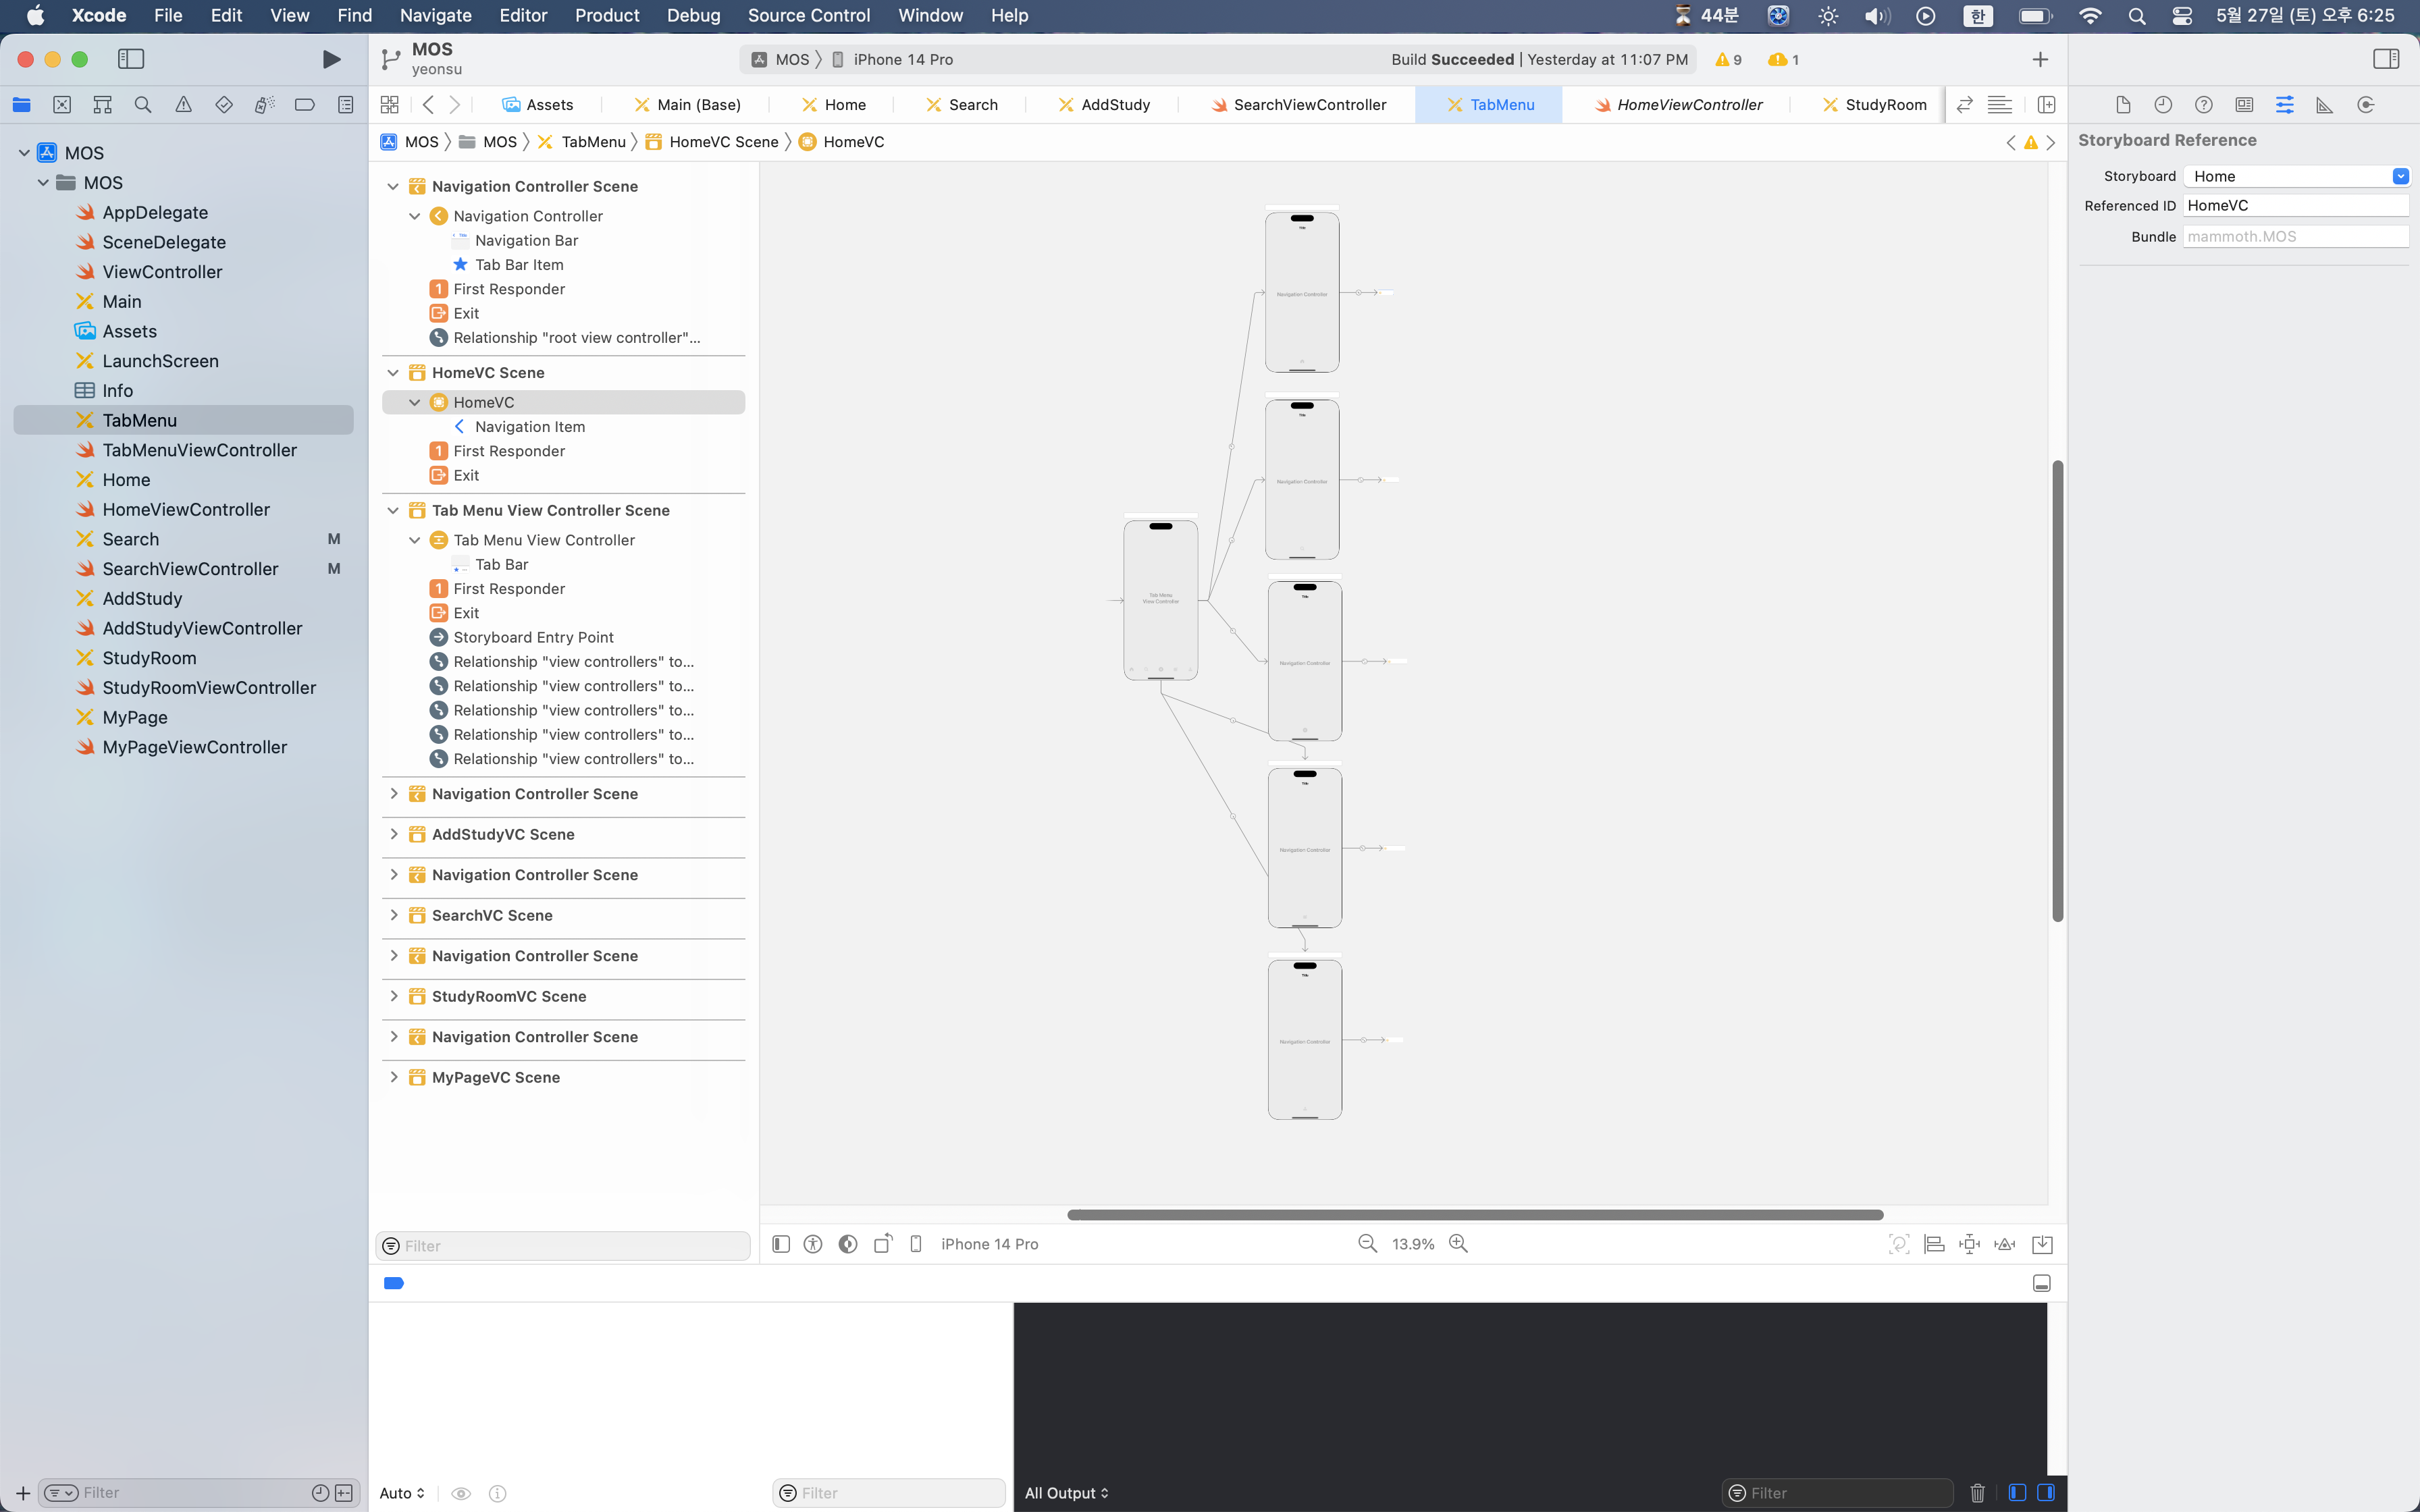The image size is (2420, 1512).
Task: Hide the debug area panel
Action: click(x=2042, y=1283)
